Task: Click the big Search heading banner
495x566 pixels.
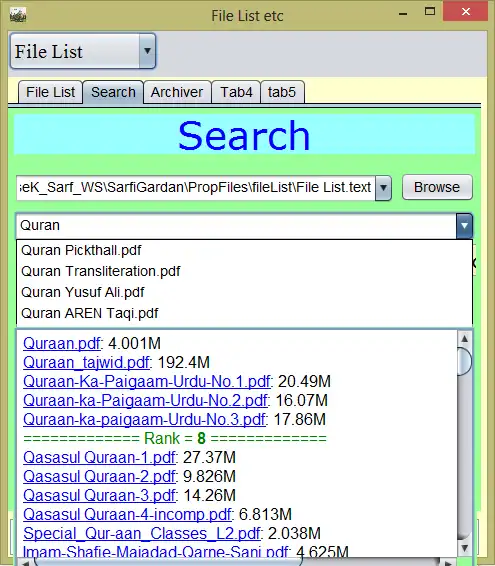Action: (244, 135)
